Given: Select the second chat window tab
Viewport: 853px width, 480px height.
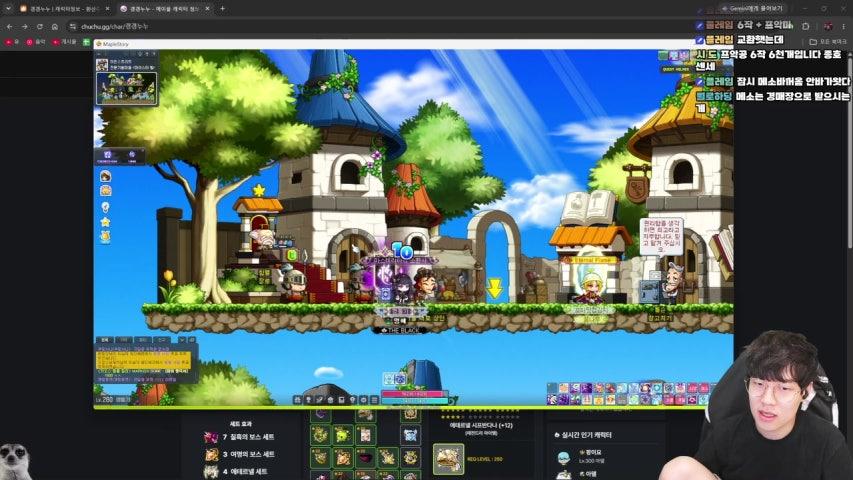Looking at the screenshot, I should (x=123, y=340).
